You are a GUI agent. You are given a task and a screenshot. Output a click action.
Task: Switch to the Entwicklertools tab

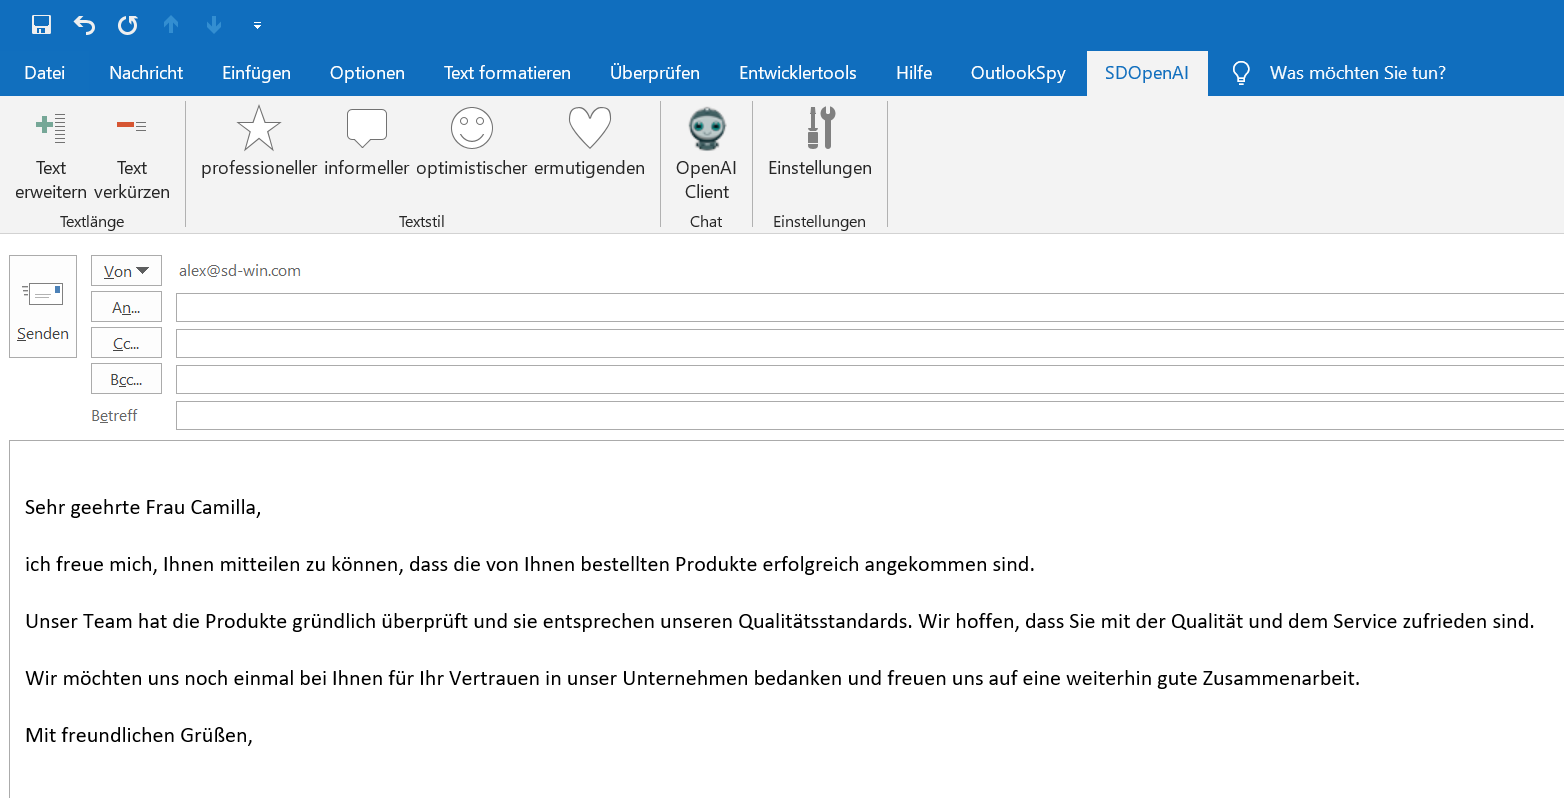798,73
